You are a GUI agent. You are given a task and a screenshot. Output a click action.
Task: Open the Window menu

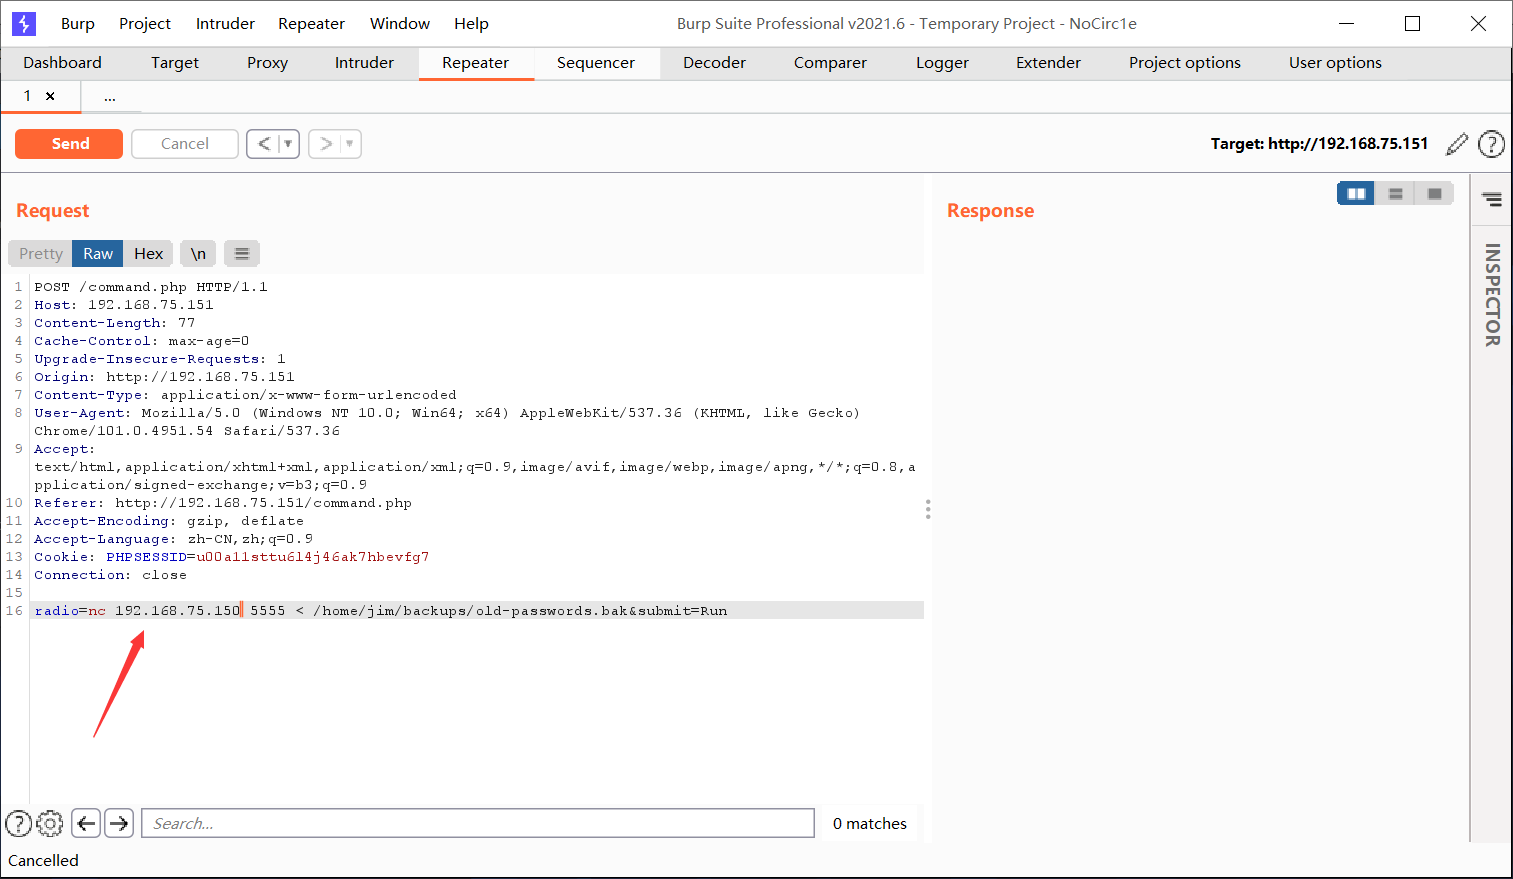[x=400, y=23]
